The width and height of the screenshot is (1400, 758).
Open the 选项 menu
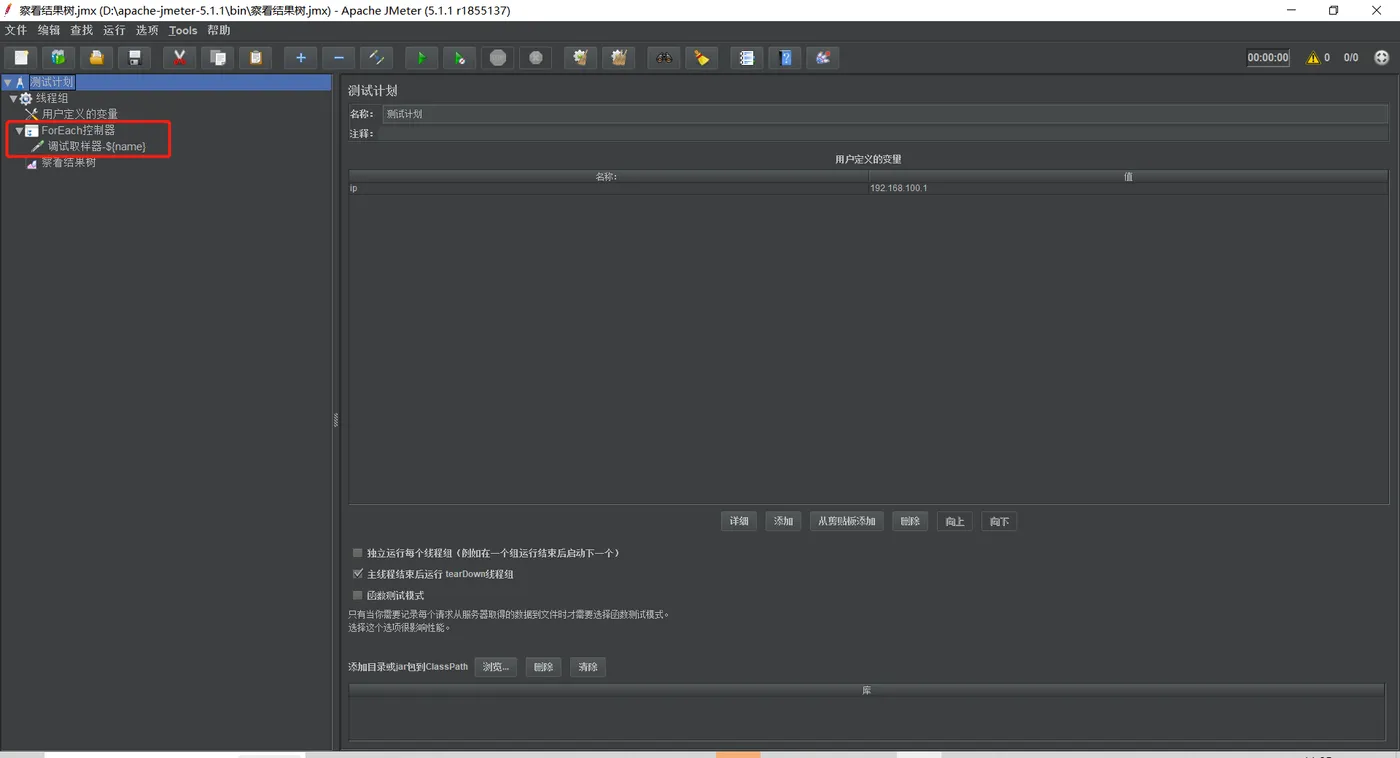[x=147, y=30]
